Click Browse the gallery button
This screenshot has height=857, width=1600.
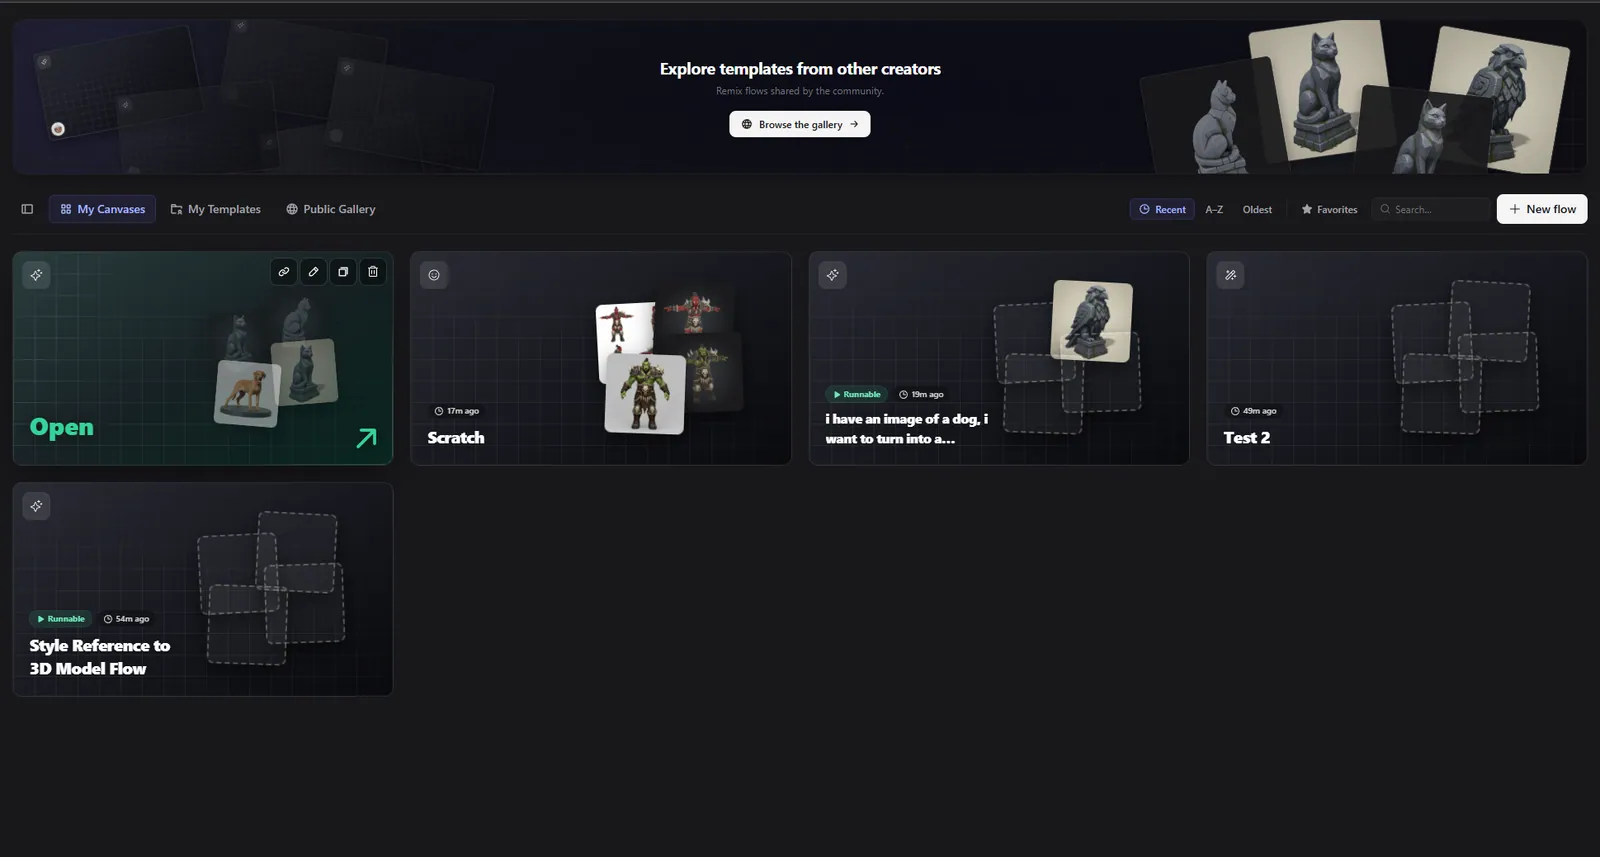(x=800, y=124)
